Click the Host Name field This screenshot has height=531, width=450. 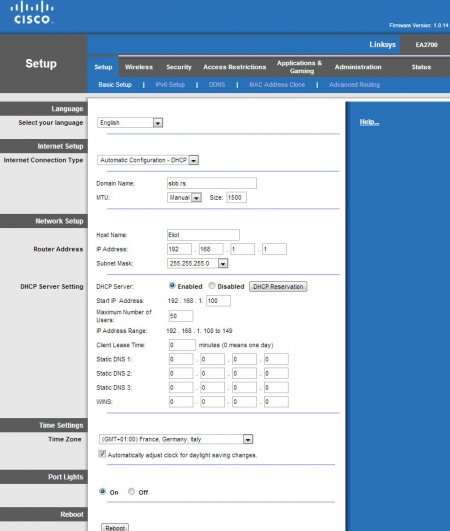coord(203,235)
